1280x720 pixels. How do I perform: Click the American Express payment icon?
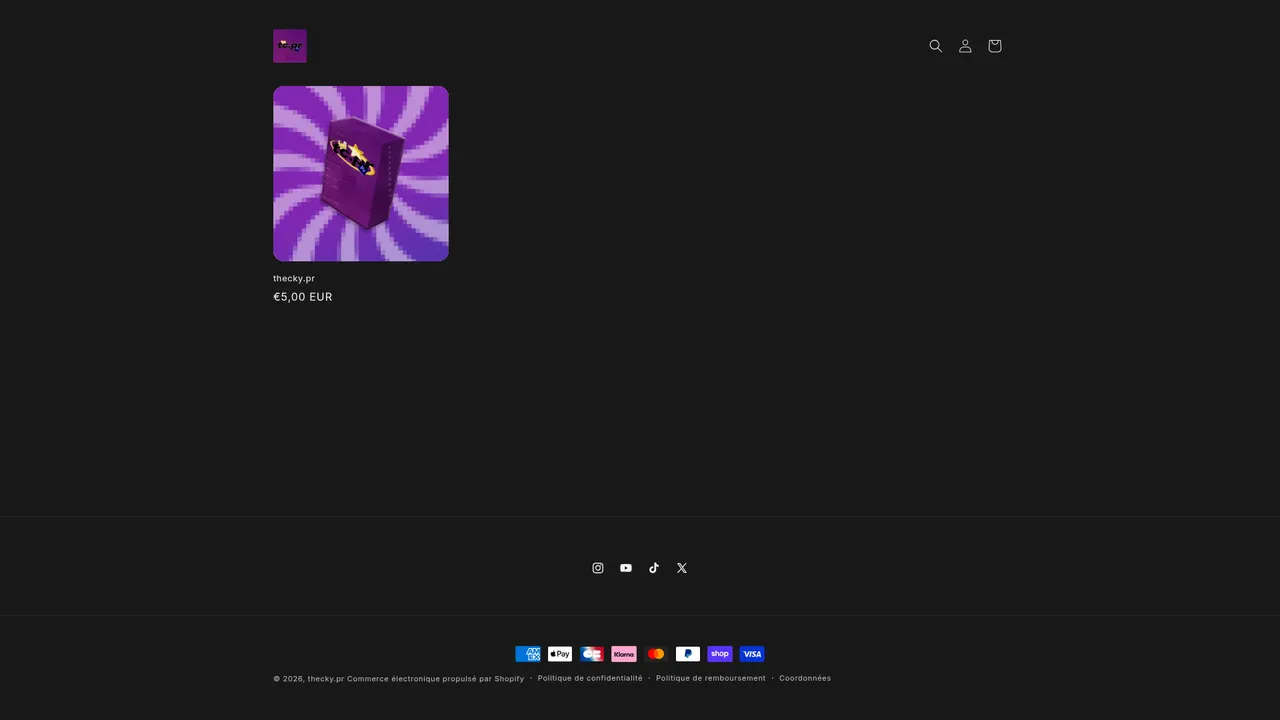[528, 654]
